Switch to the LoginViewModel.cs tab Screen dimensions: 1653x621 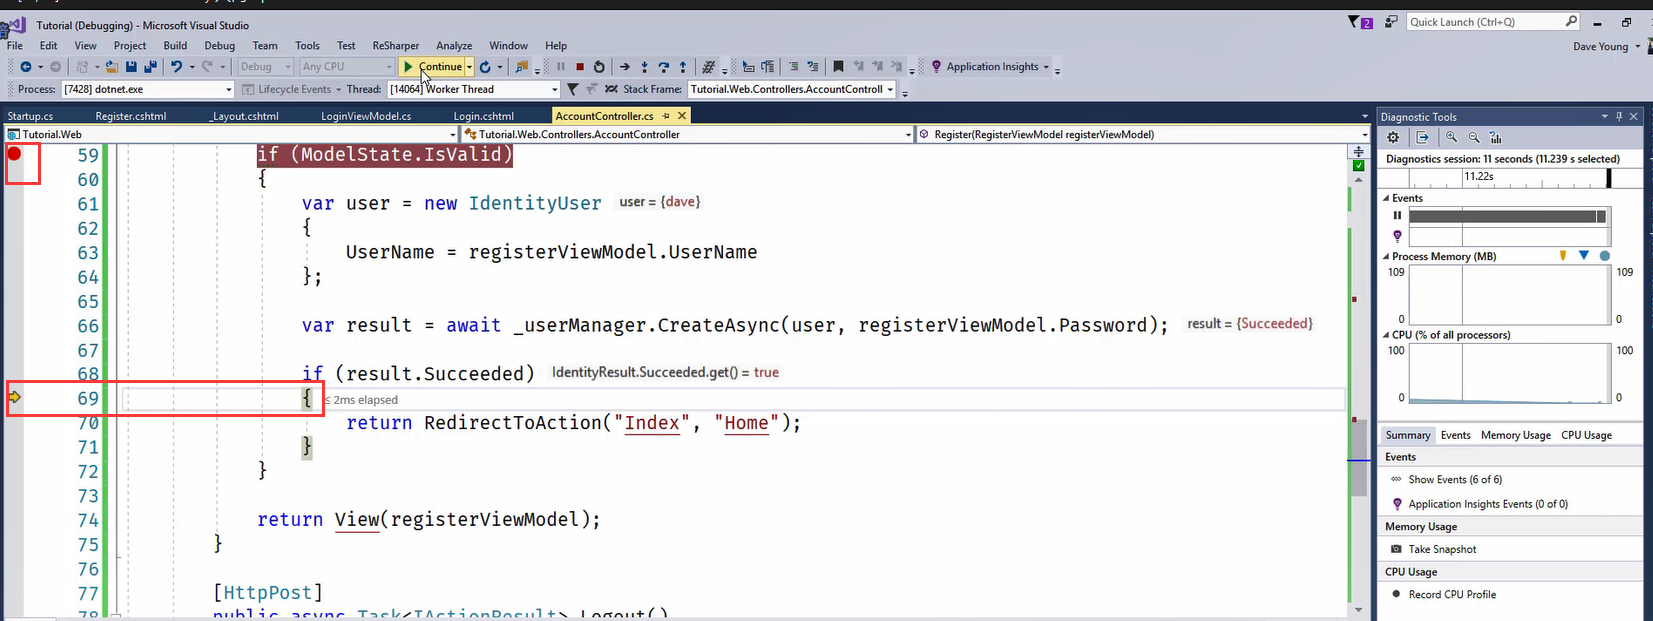(x=366, y=116)
